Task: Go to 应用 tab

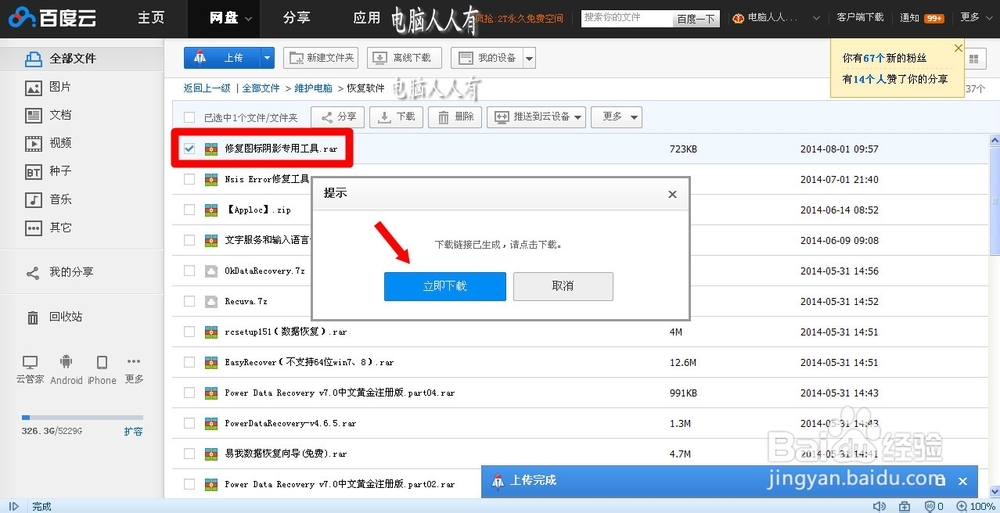Action: (x=367, y=18)
